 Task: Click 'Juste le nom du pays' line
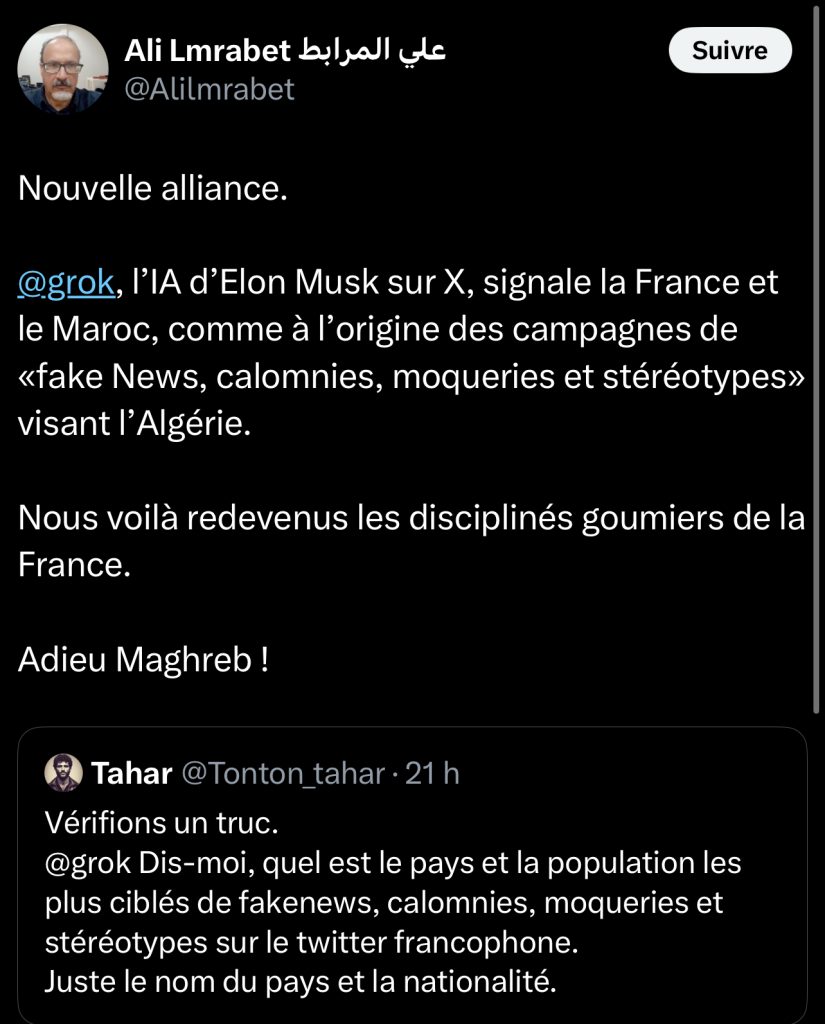tap(300, 982)
